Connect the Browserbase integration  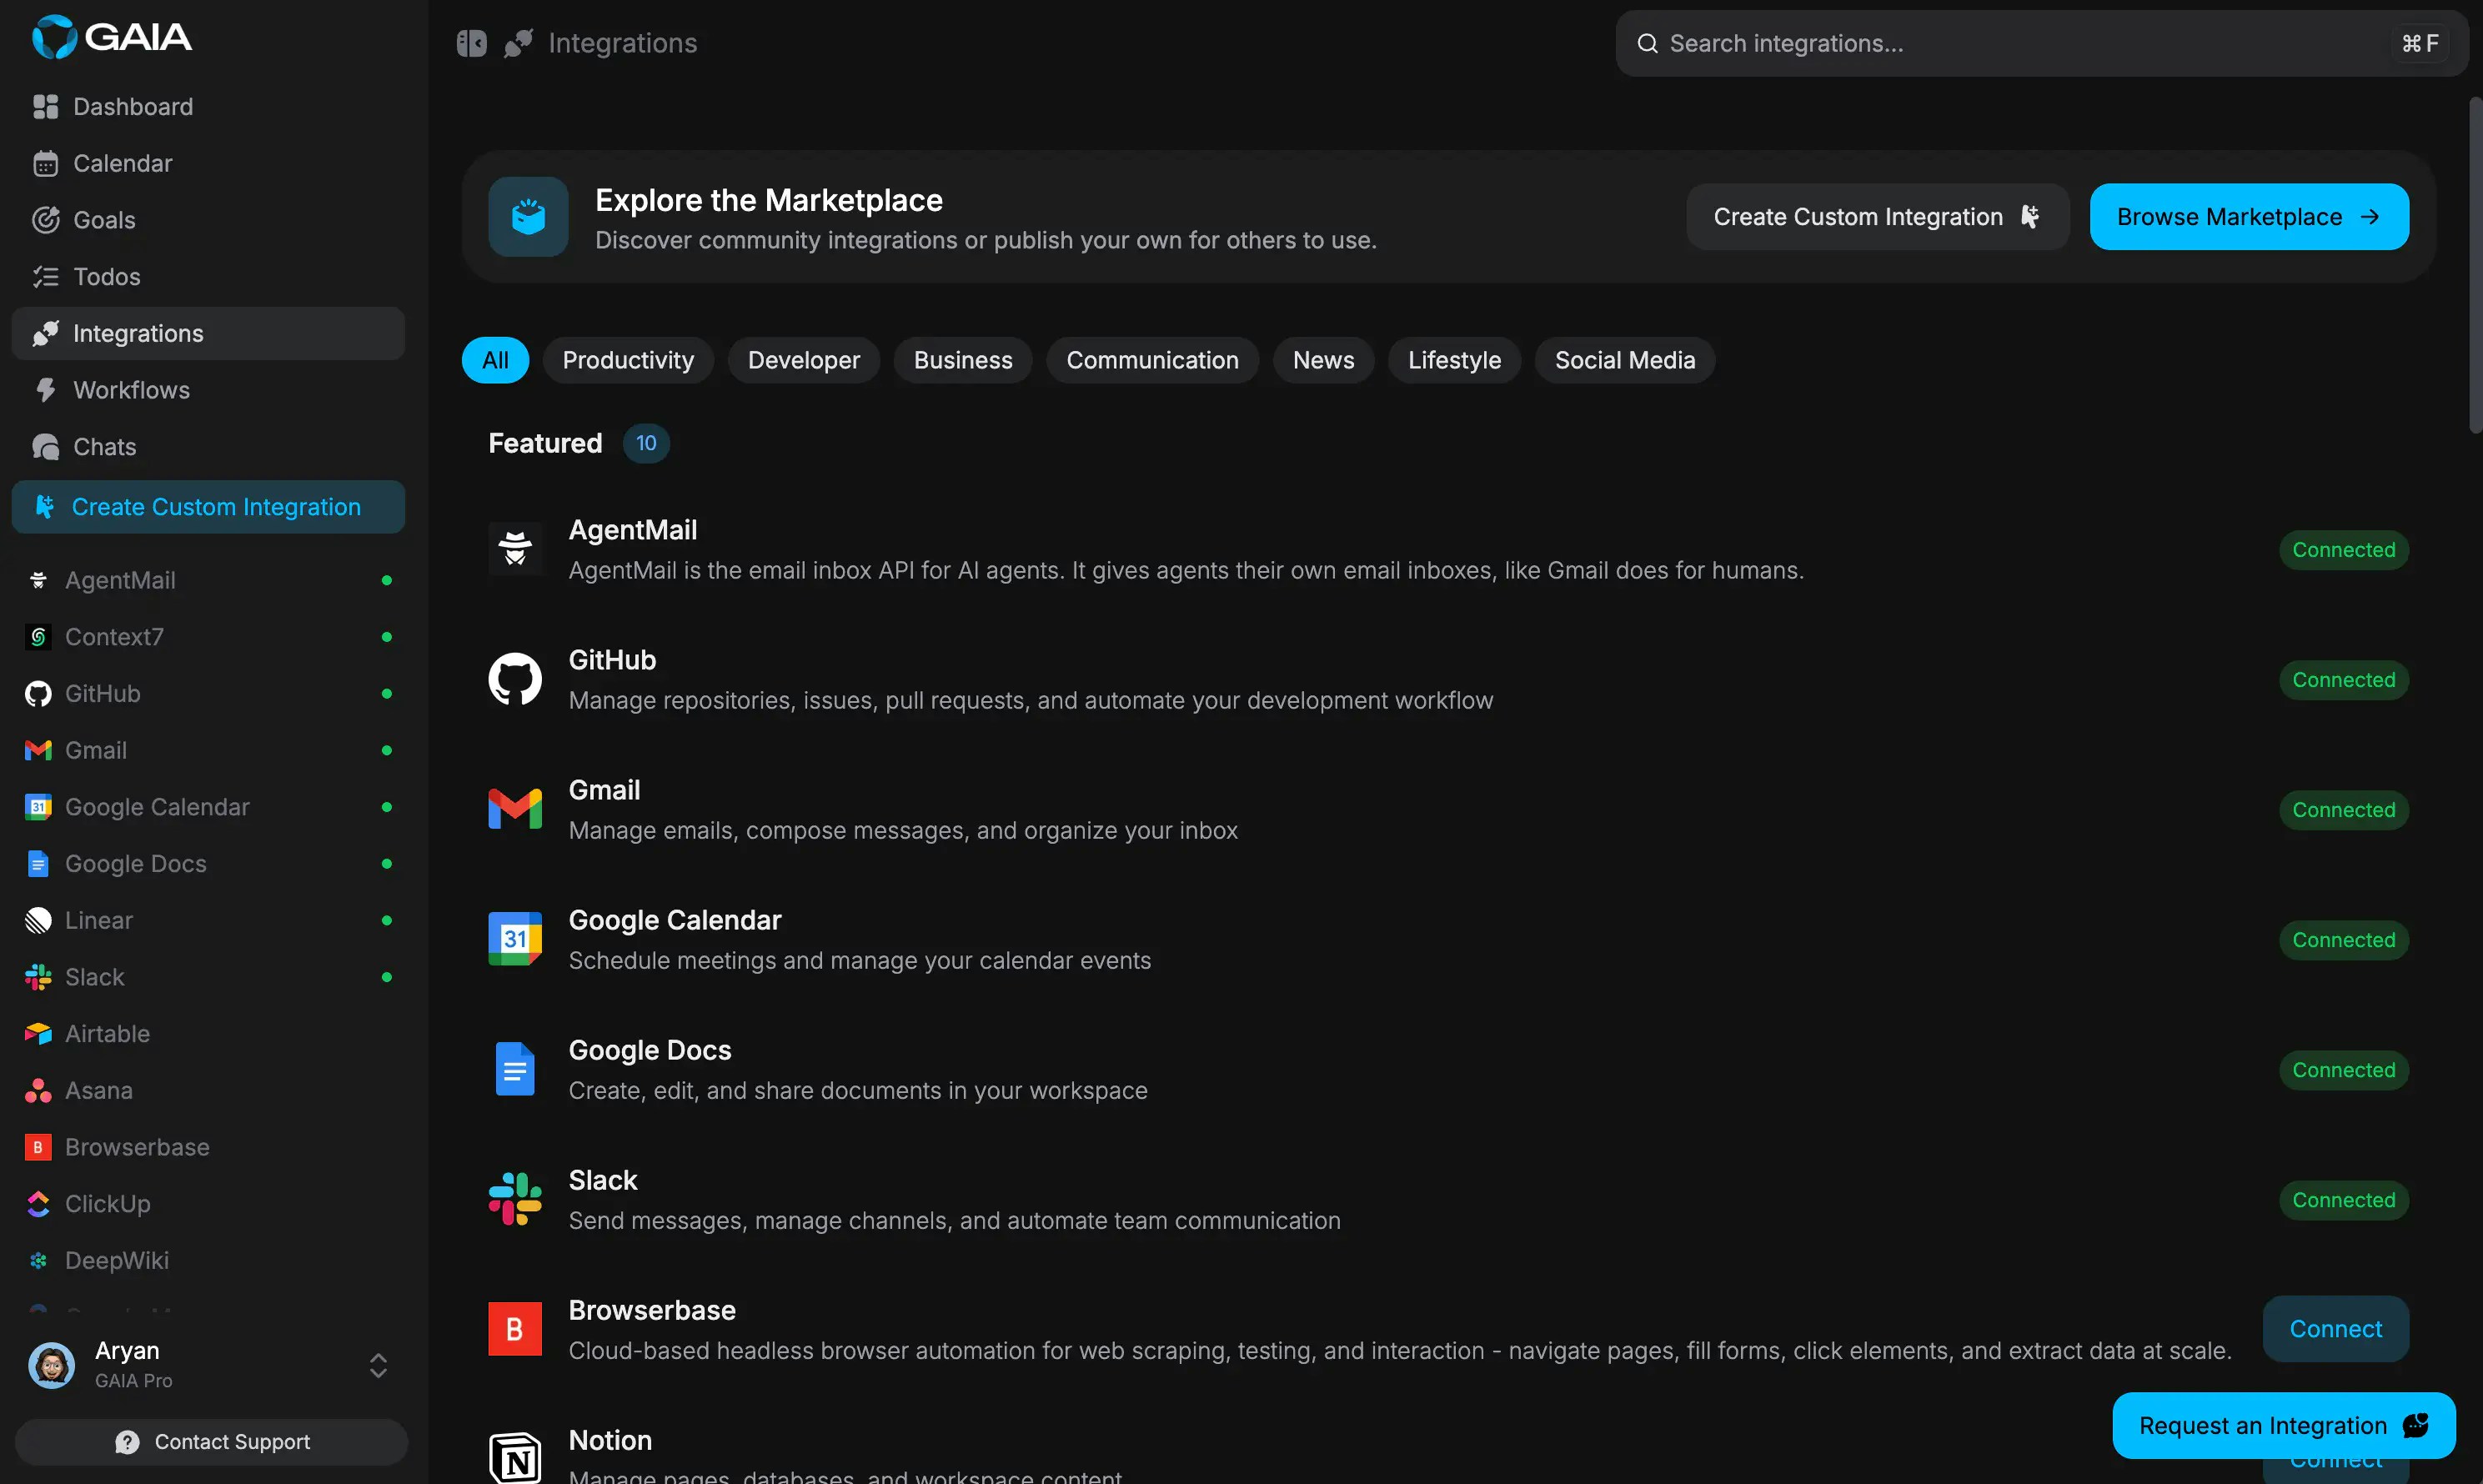(x=2335, y=1329)
